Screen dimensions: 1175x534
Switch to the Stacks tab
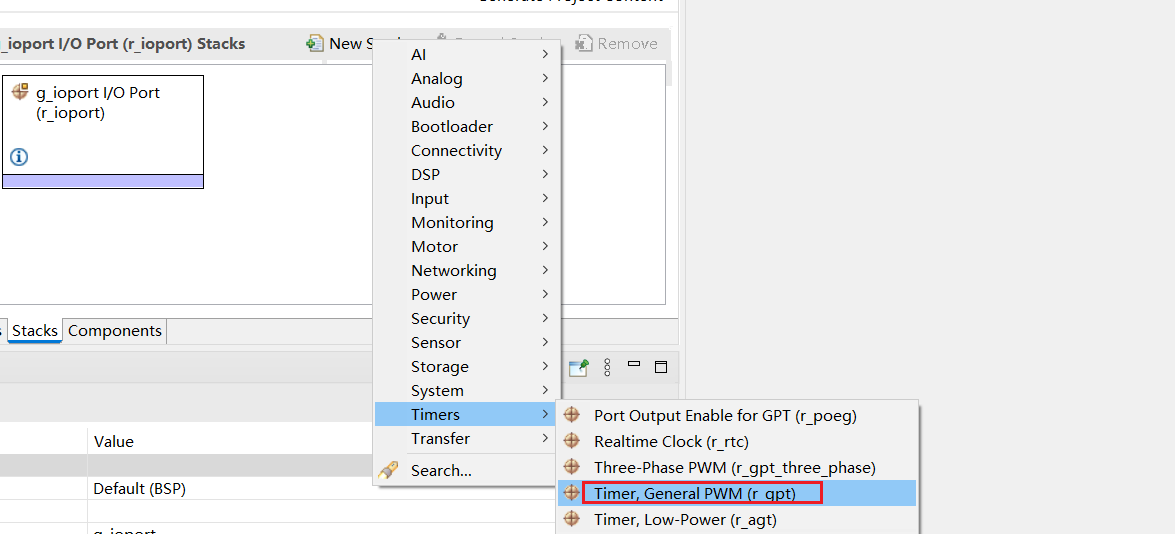click(x=34, y=331)
